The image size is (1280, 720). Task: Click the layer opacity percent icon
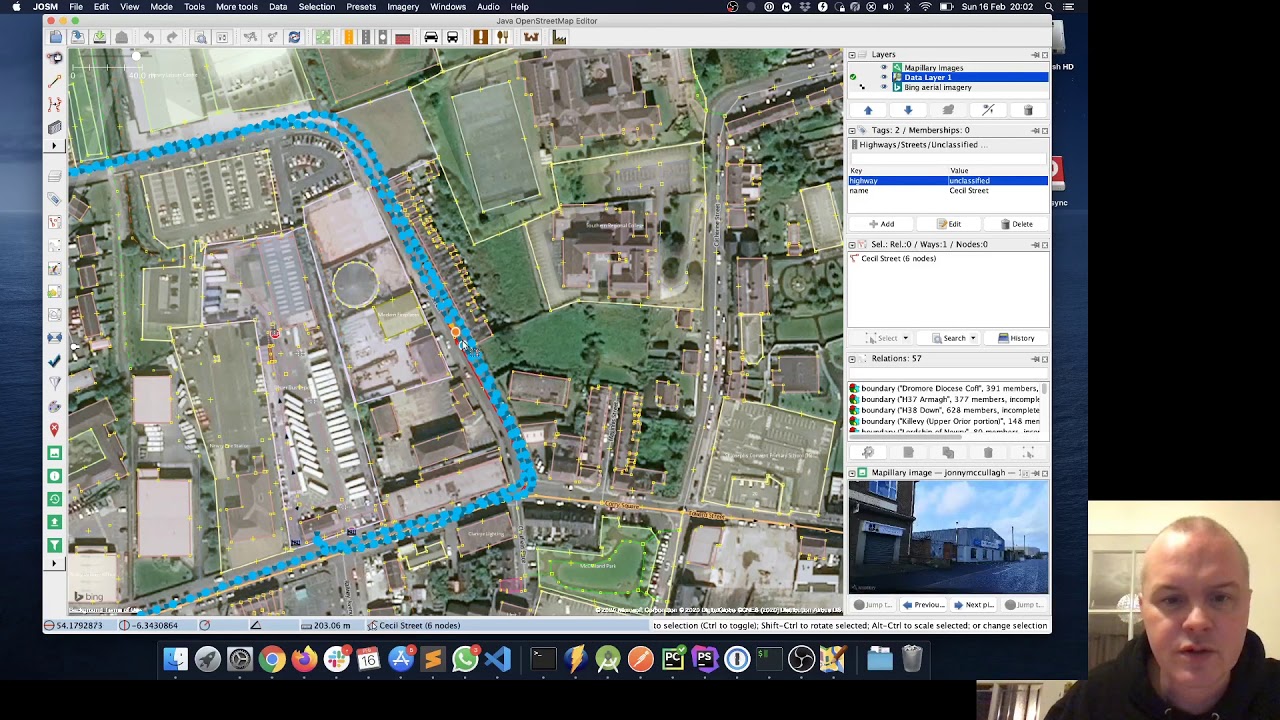(988, 110)
